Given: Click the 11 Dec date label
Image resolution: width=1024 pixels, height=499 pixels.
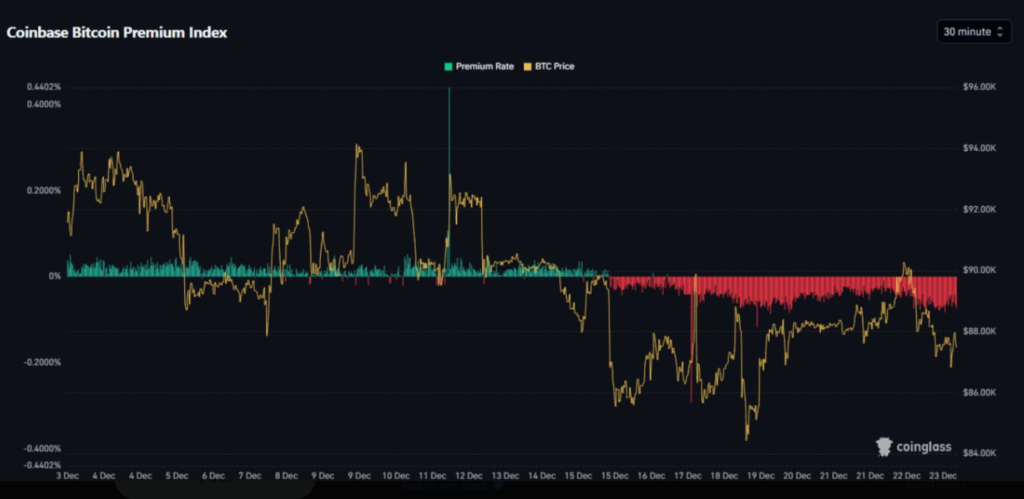Looking at the screenshot, I should click(x=434, y=476).
